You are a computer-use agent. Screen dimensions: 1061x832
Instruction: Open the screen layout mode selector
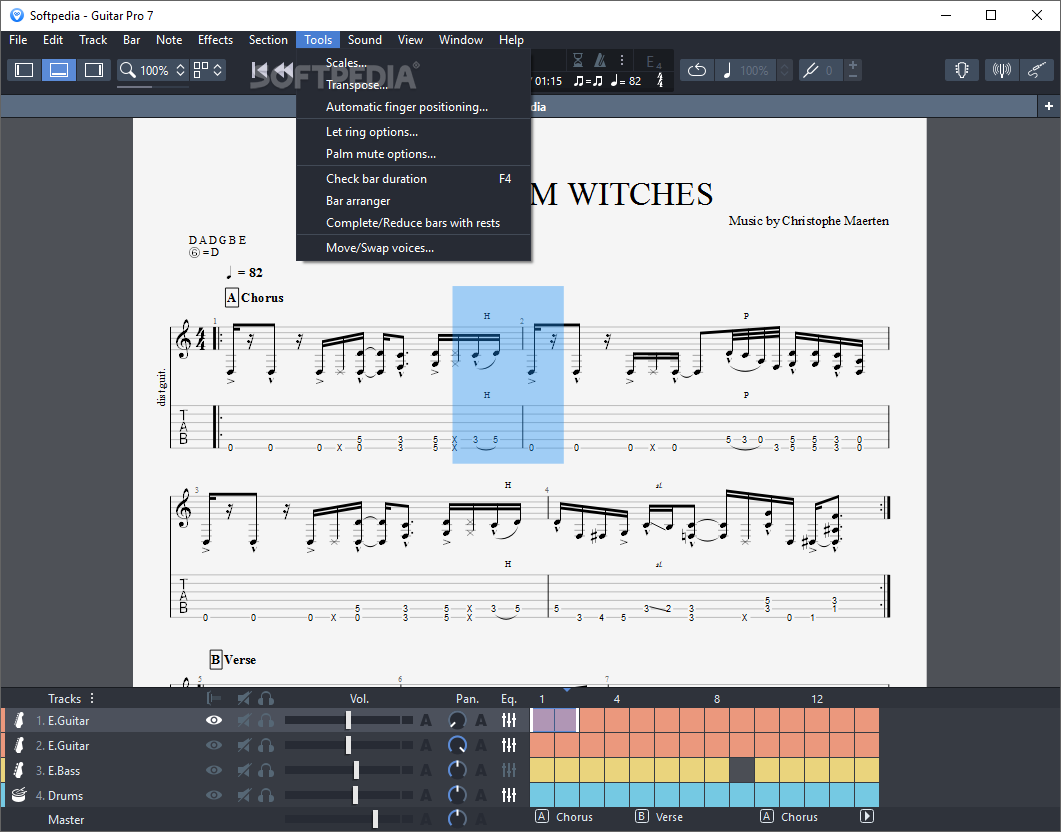pos(208,70)
